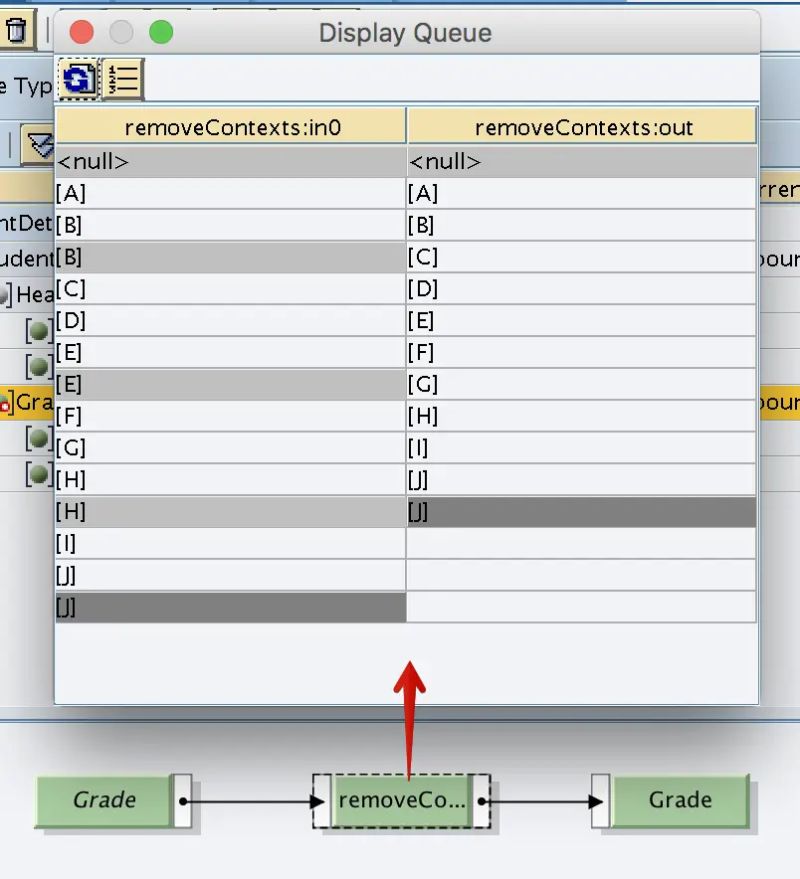This screenshot has height=879, width=800.
Task: Select the removeContexts:in0 column header
Action: 230,124
